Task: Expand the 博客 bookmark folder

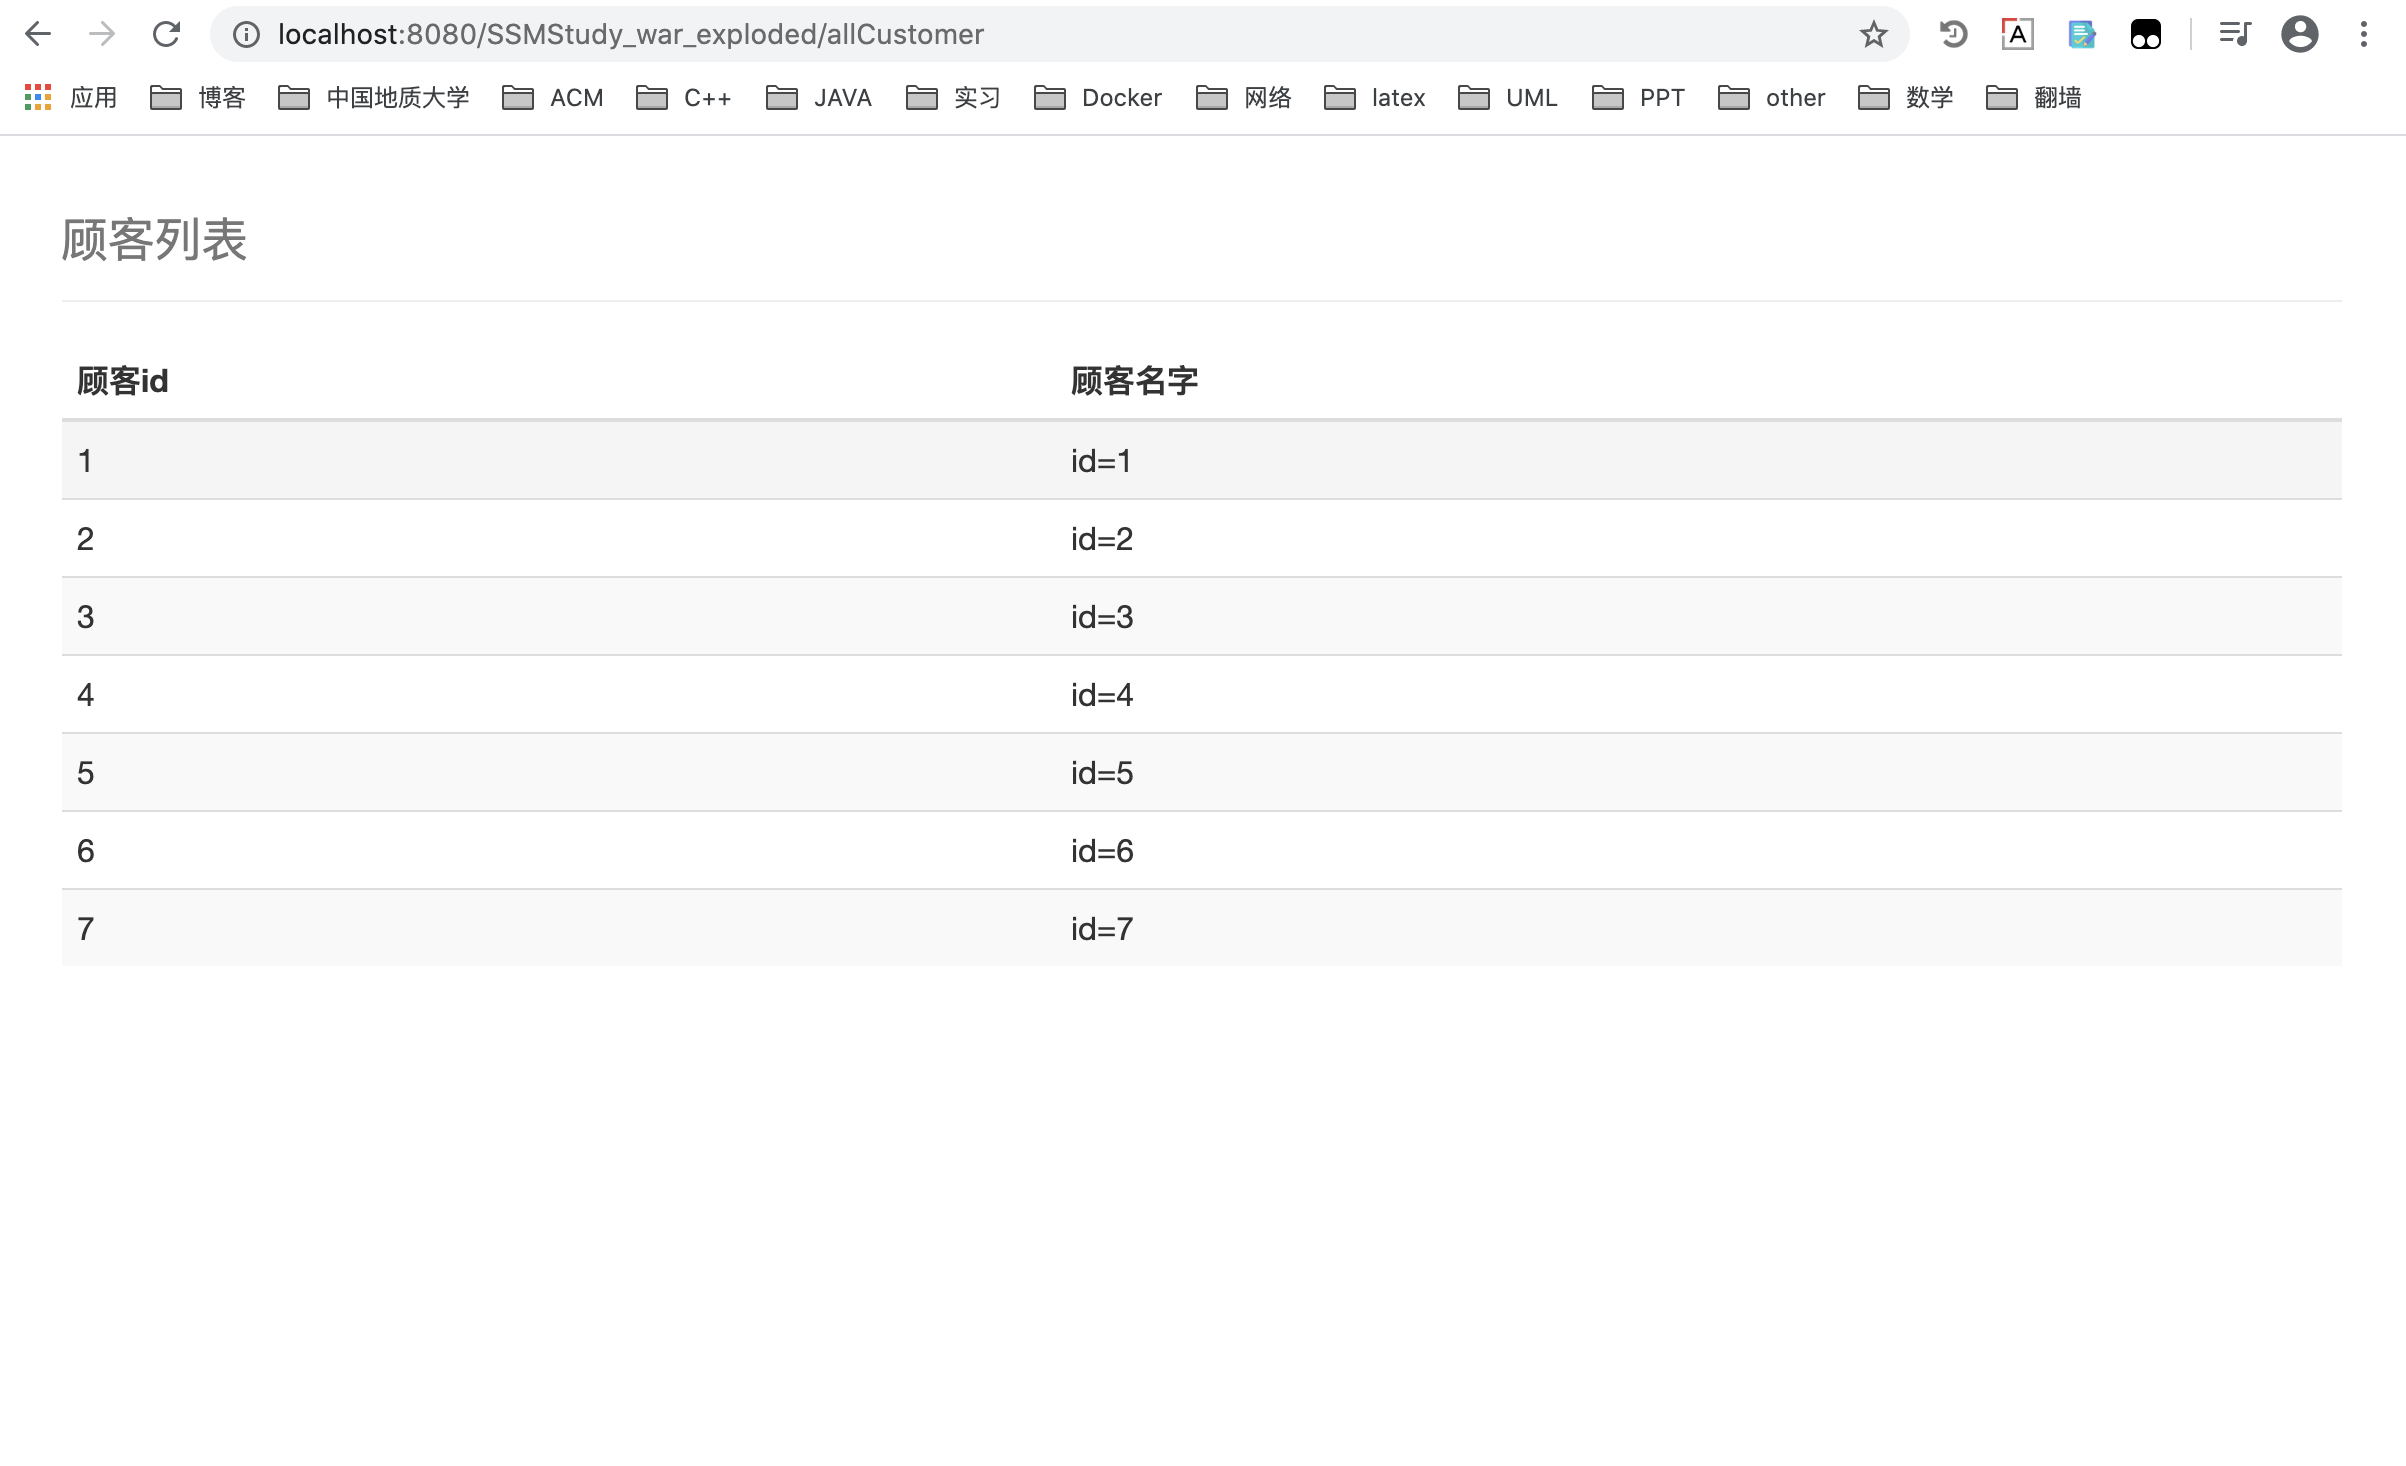Action: pyautogui.click(x=198, y=98)
